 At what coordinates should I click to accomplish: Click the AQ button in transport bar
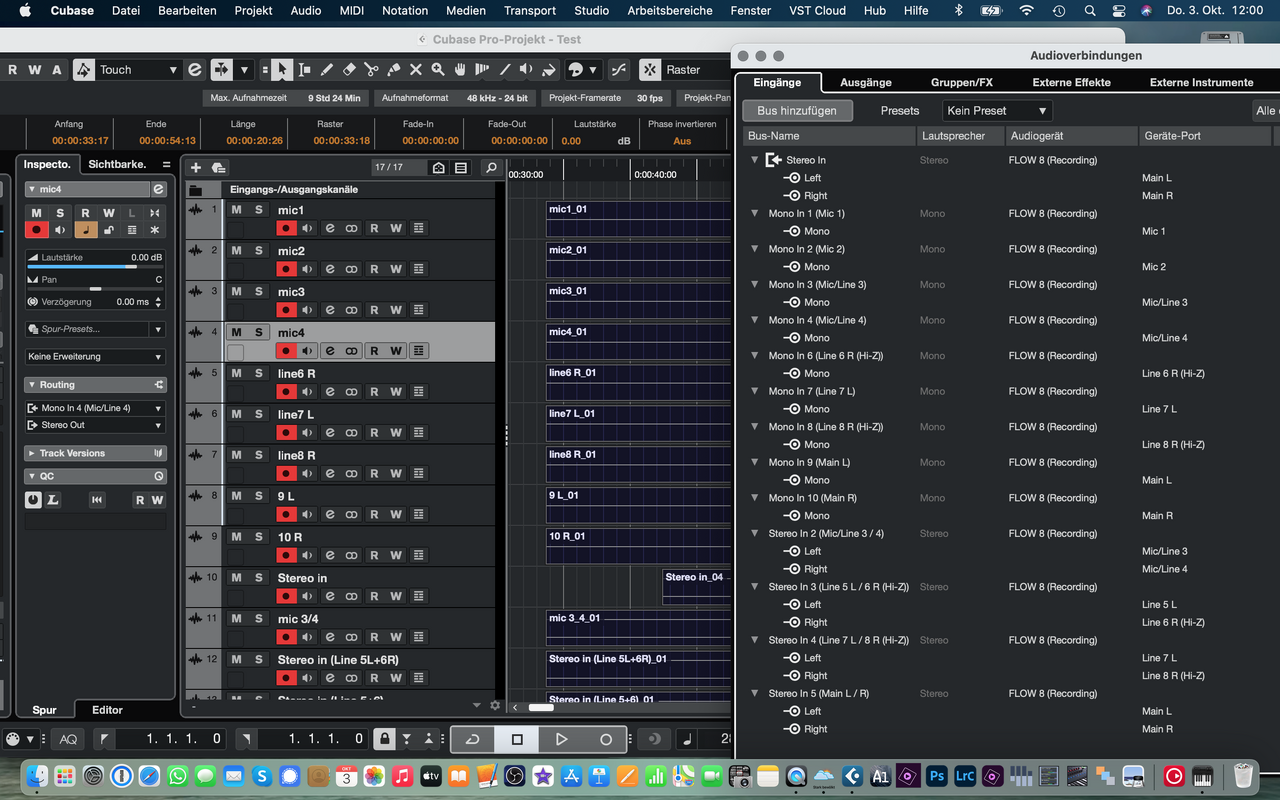click(68, 739)
